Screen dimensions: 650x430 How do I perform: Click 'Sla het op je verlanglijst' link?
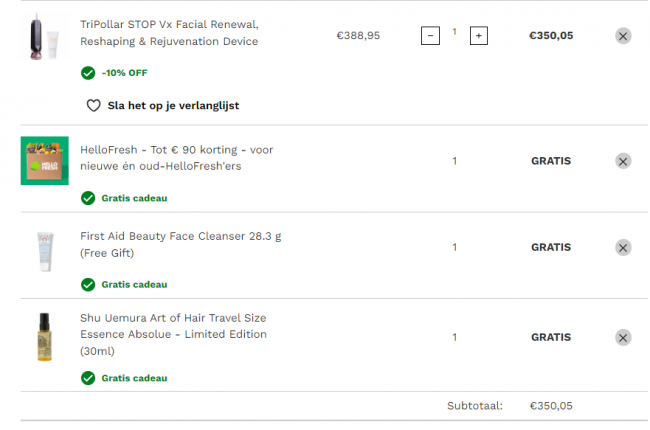point(173,105)
